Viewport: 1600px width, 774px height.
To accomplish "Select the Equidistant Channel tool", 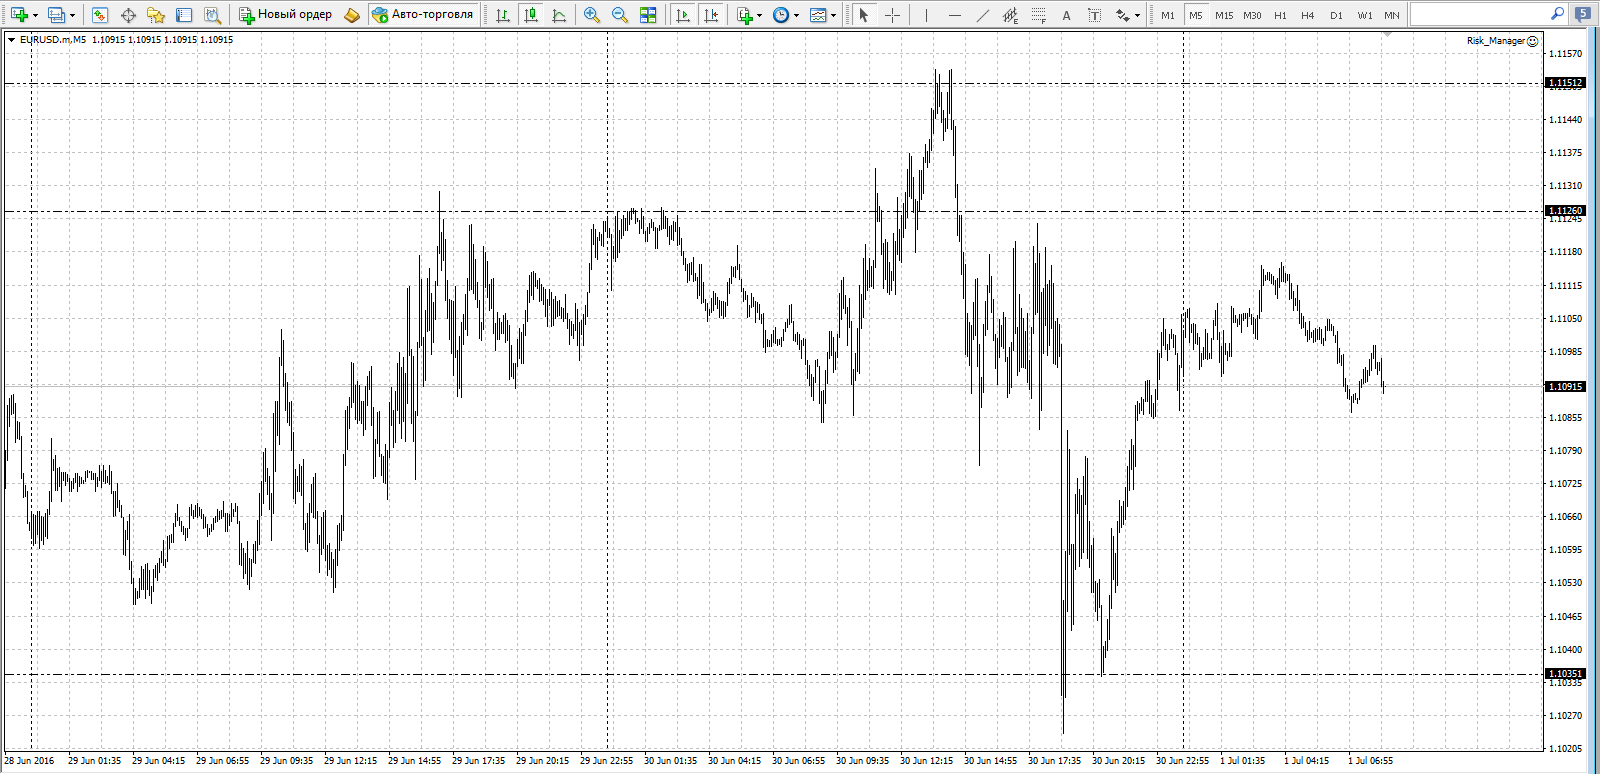I will tap(1010, 15).
